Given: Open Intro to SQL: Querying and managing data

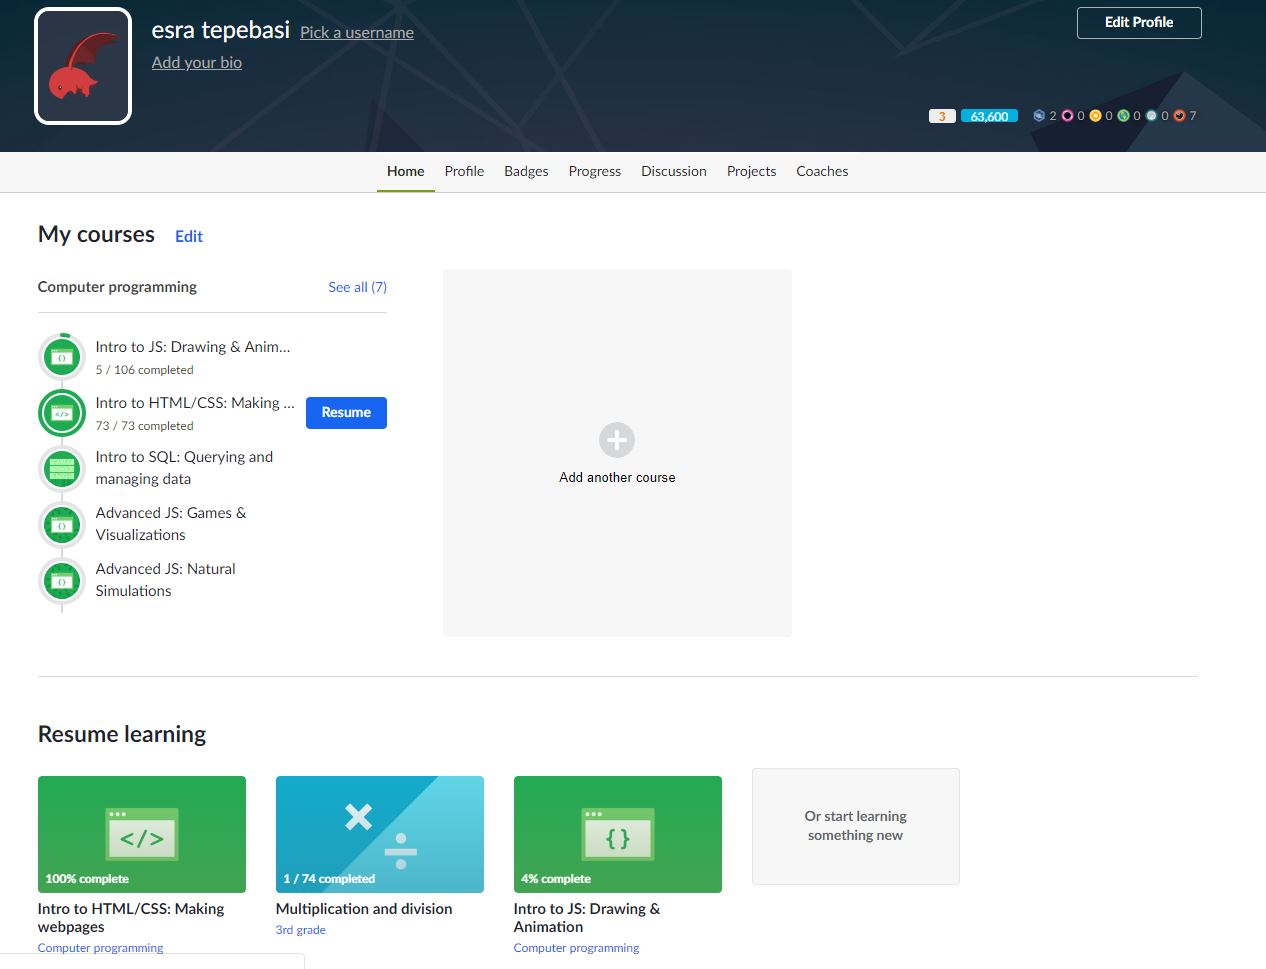Looking at the screenshot, I should pos(184,468).
